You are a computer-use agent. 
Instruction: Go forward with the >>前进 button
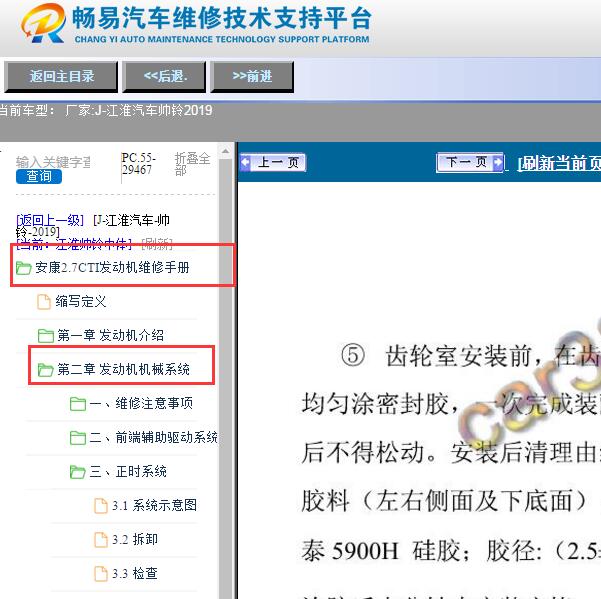(x=252, y=76)
